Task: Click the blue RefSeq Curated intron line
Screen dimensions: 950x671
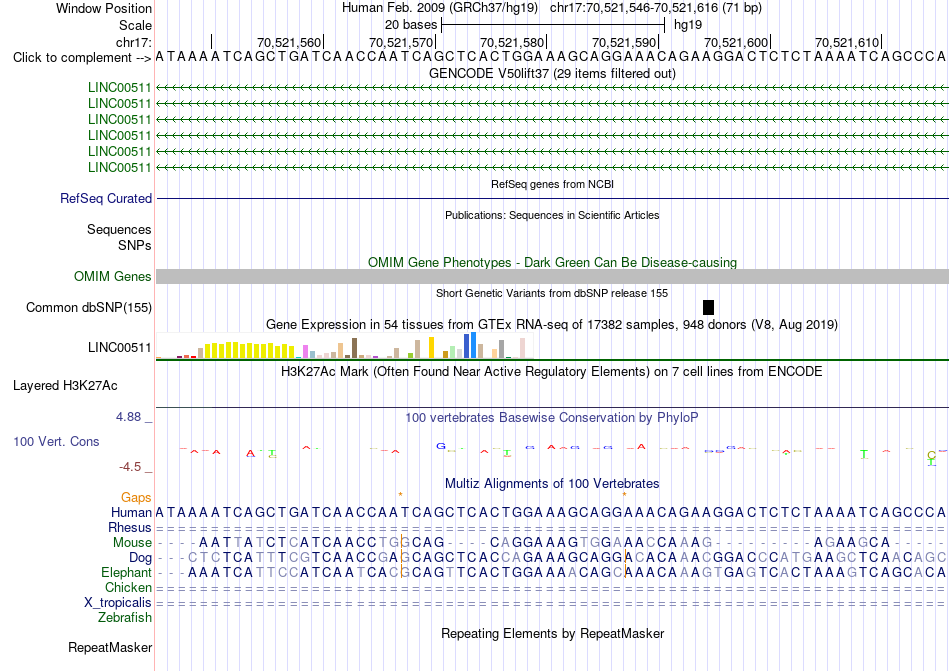Action: (552, 199)
